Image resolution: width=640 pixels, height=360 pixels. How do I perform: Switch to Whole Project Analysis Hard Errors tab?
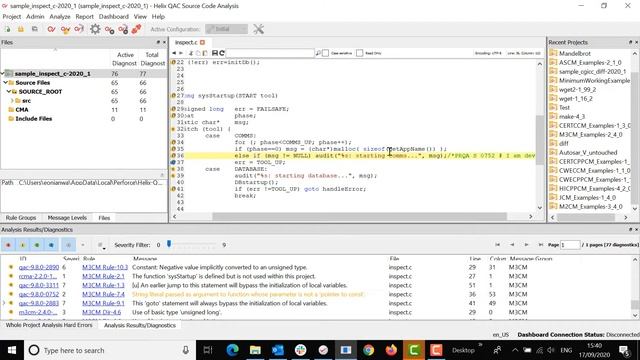tap(49, 325)
